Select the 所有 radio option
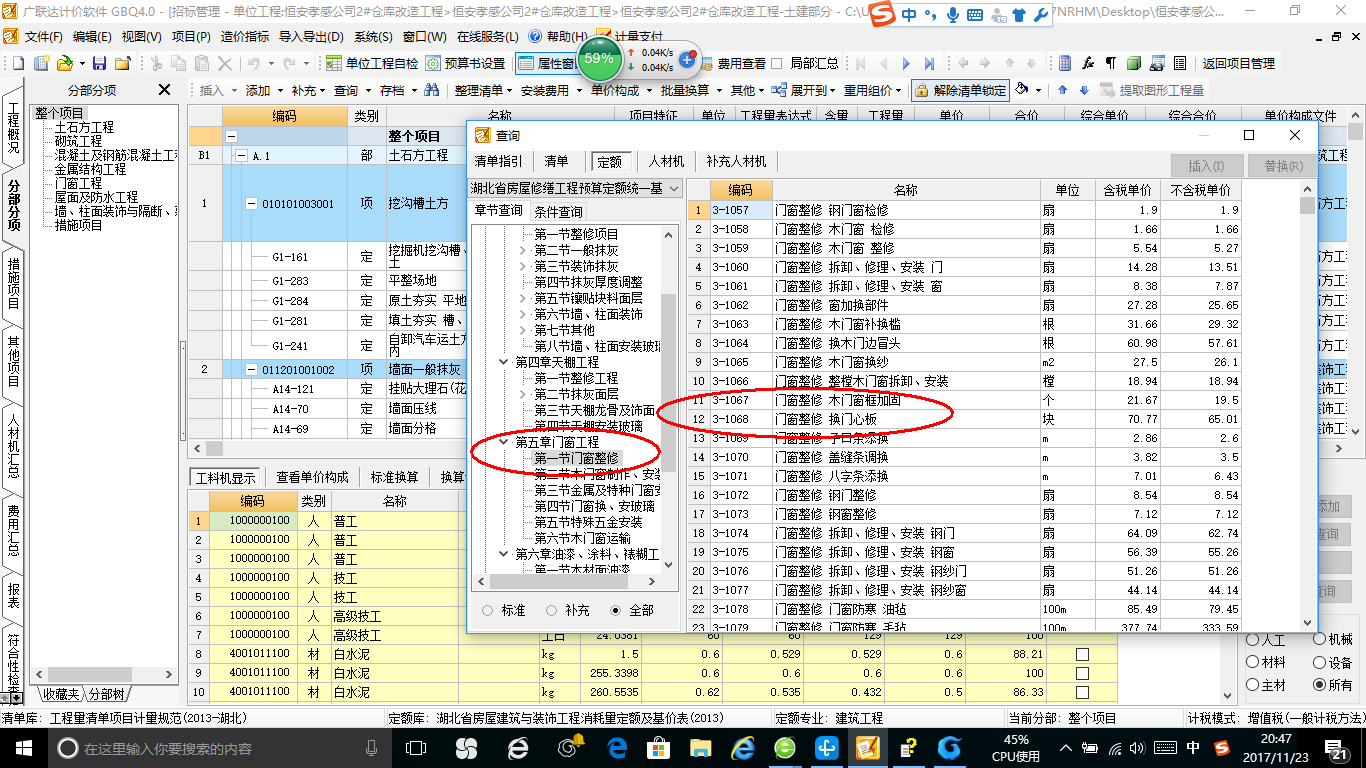 click(x=1320, y=686)
